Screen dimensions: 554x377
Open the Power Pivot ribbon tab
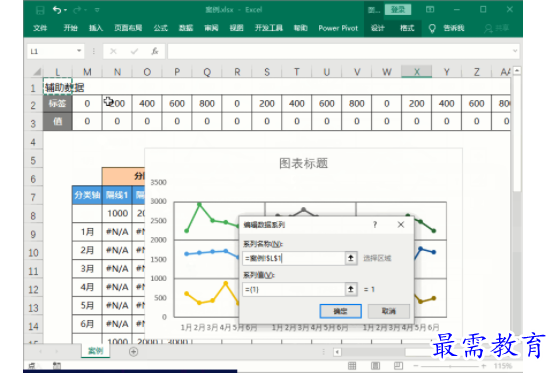coord(338,28)
